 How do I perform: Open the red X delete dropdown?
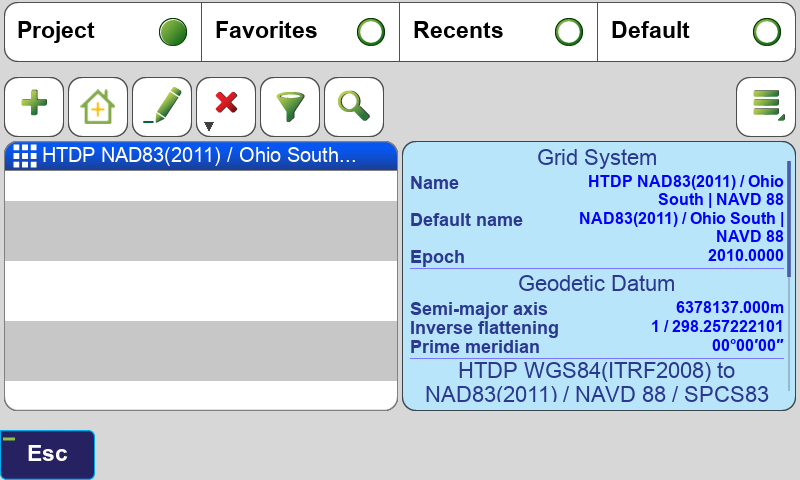(x=226, y=106)
